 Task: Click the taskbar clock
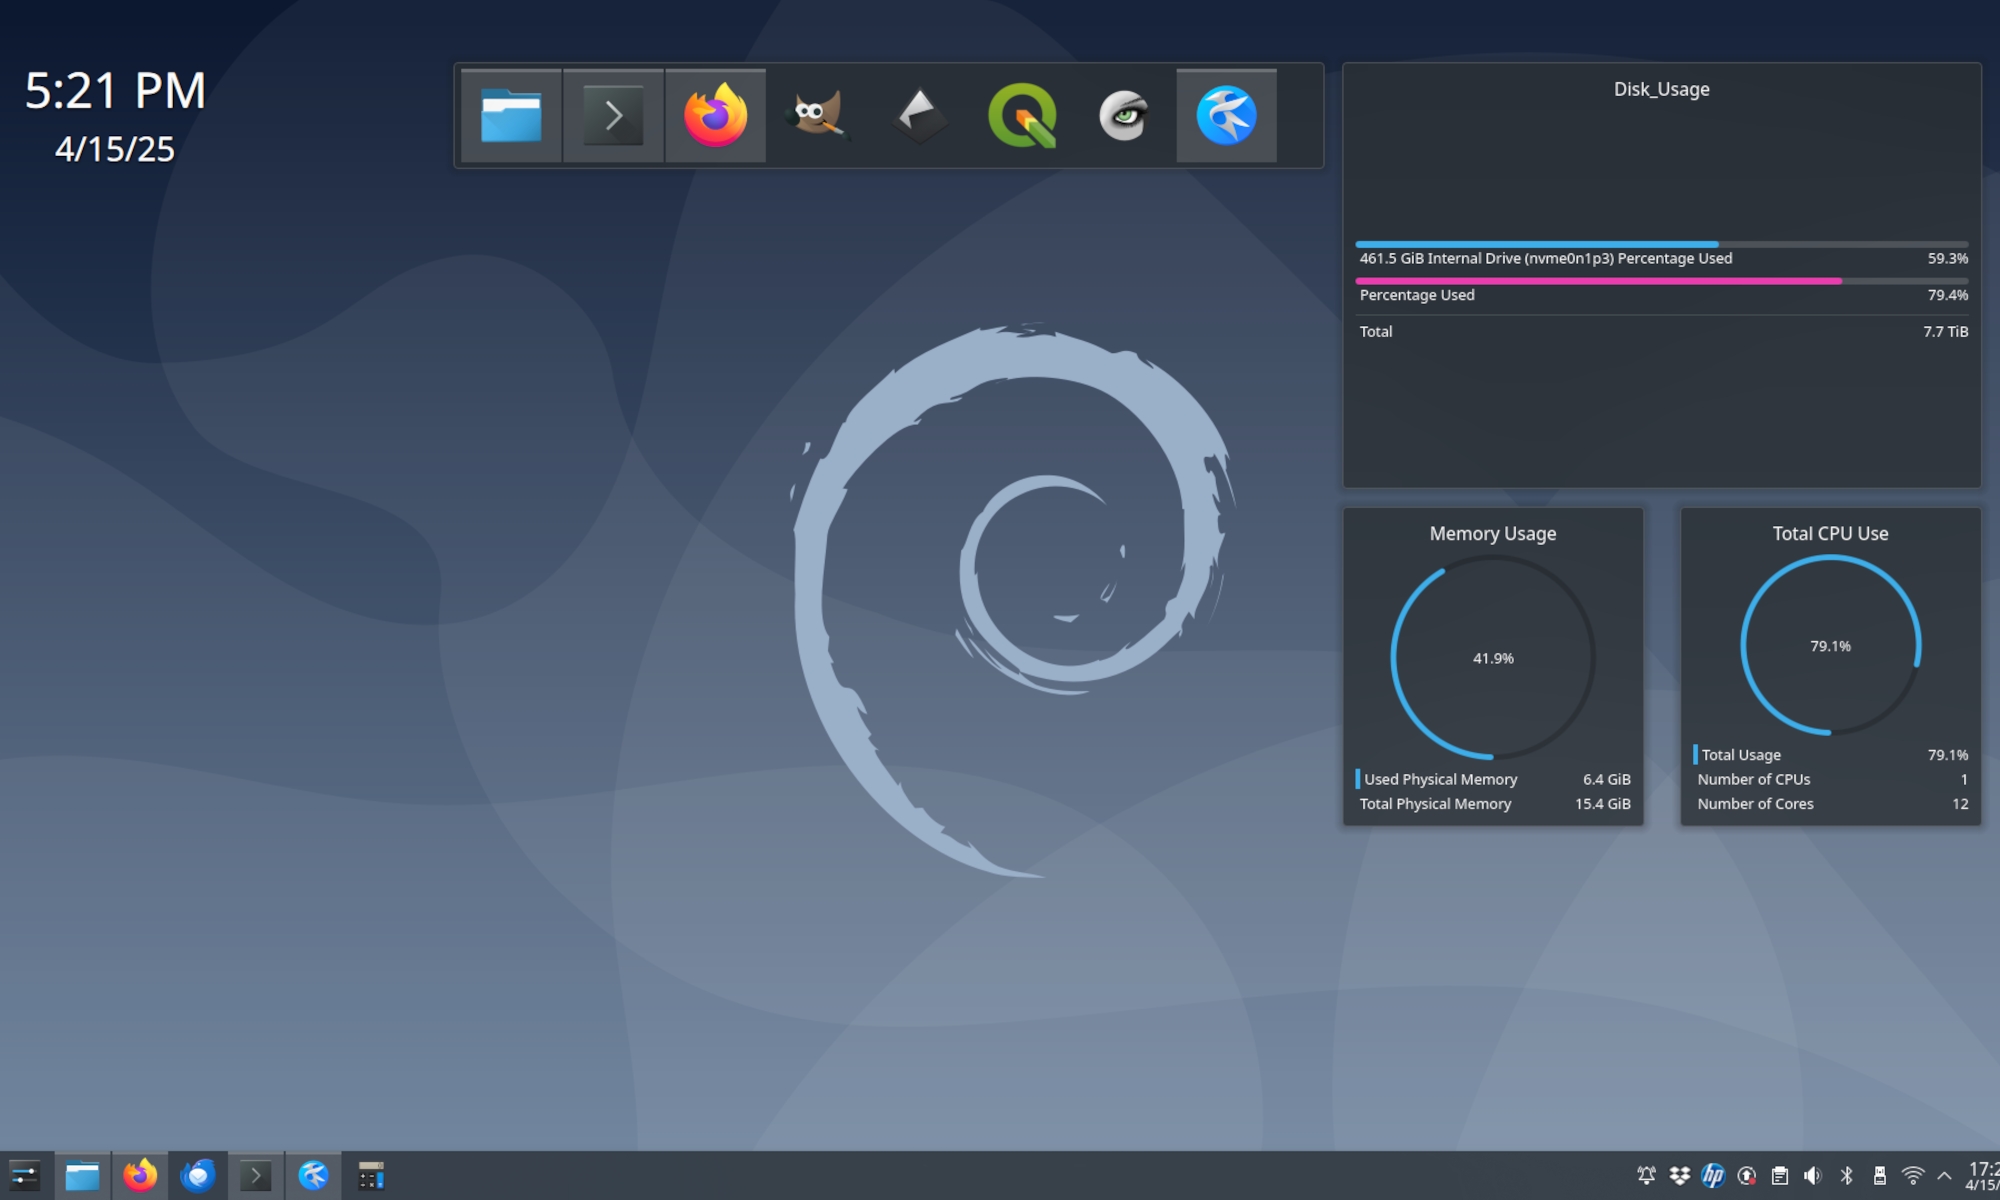(x=1982, y=1176)
